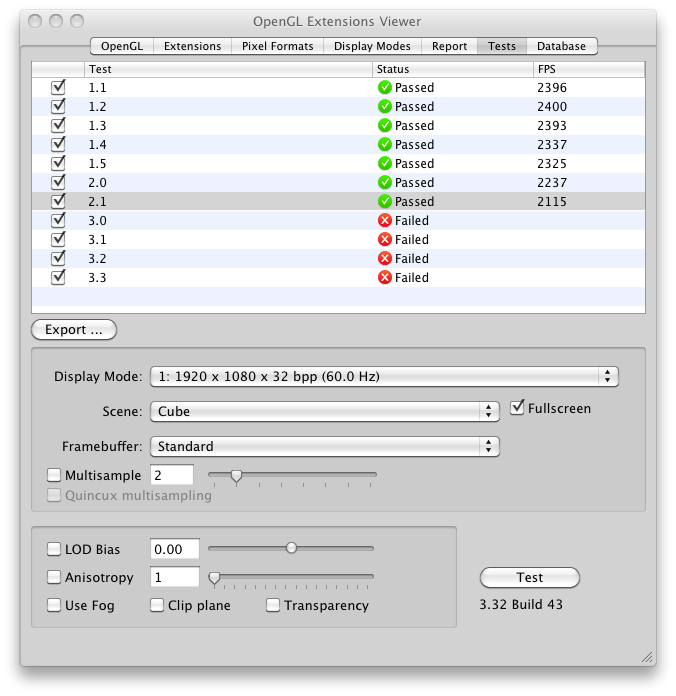Uncheck the test 2.0 checkbox
The height and width of the screenshot is (696, 676).
[x=58, y=182]
